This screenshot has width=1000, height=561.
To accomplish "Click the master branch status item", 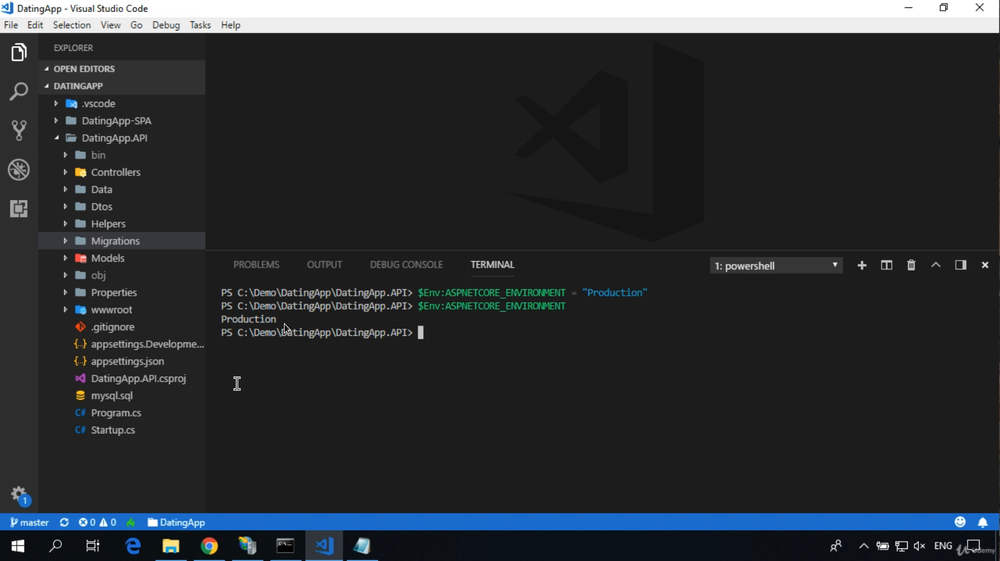I will [29, 522].
